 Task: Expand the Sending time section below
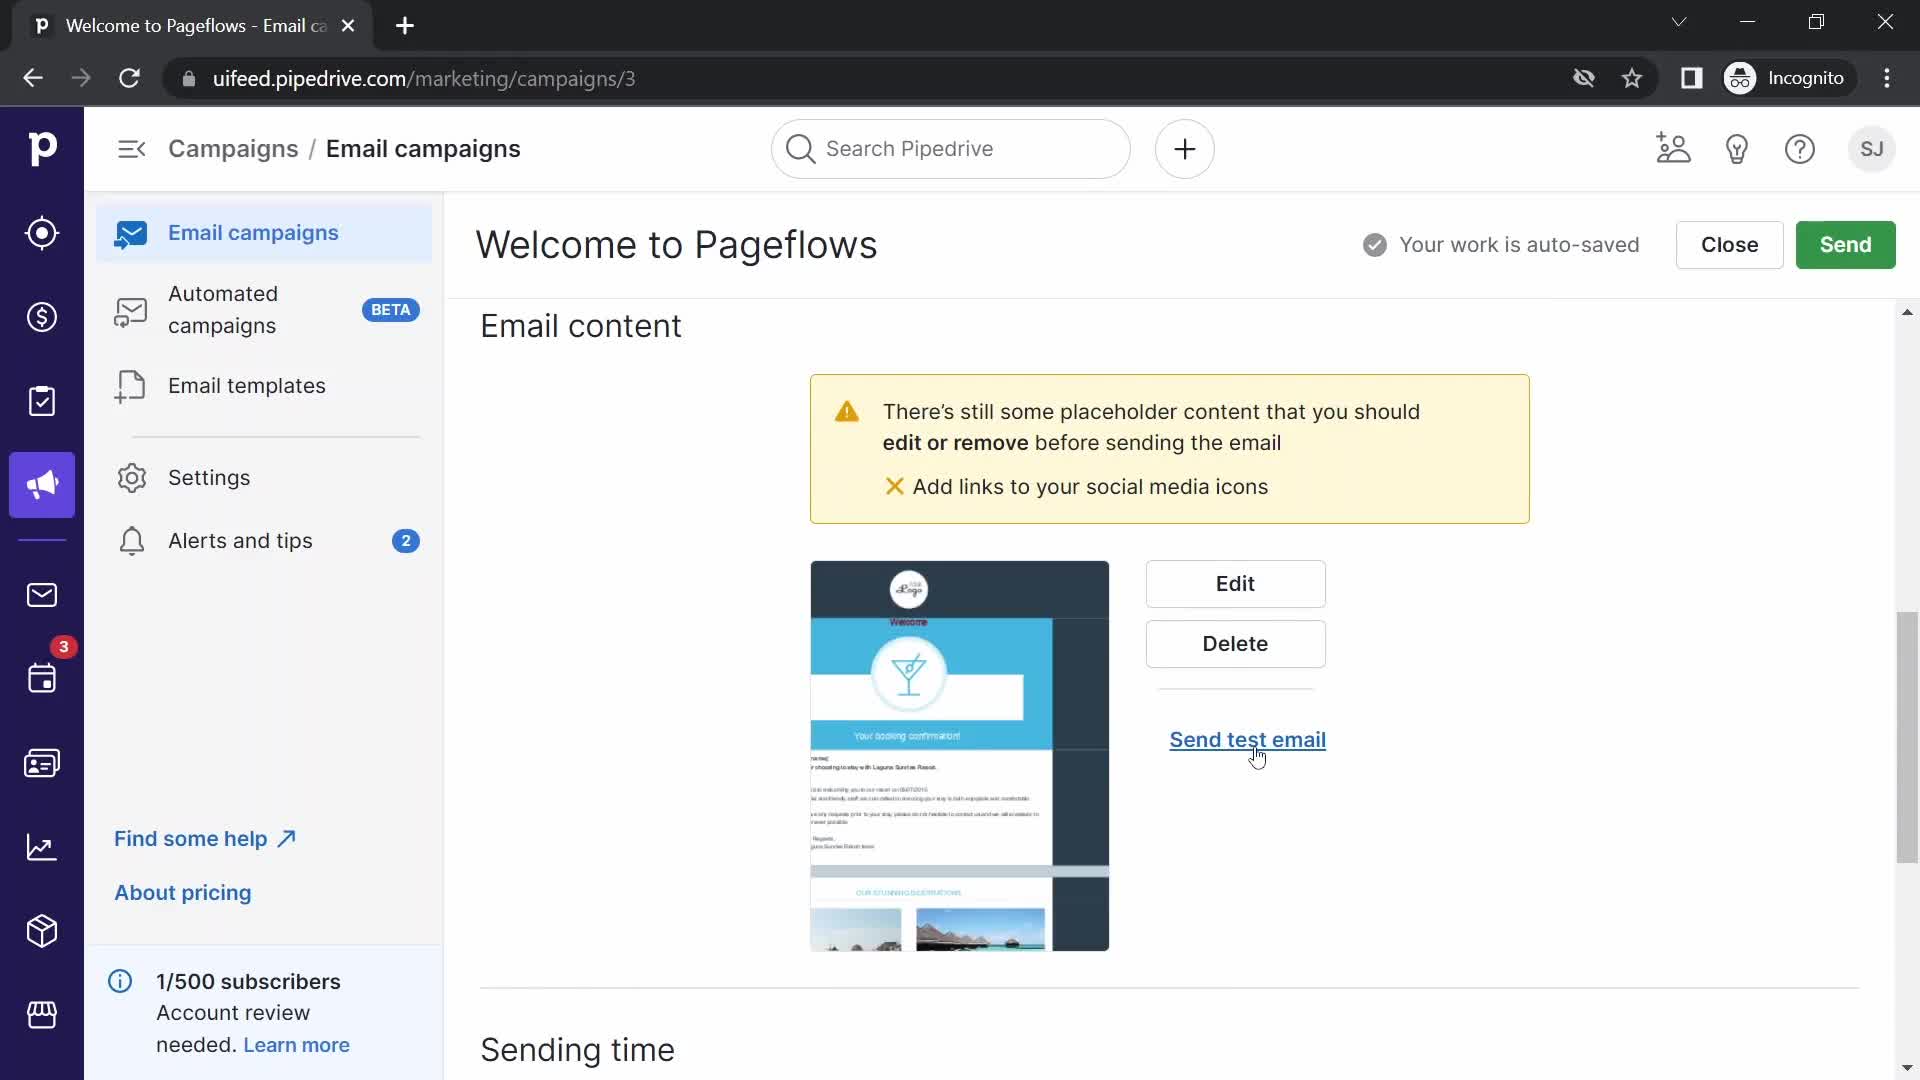tap(578, 1048)
